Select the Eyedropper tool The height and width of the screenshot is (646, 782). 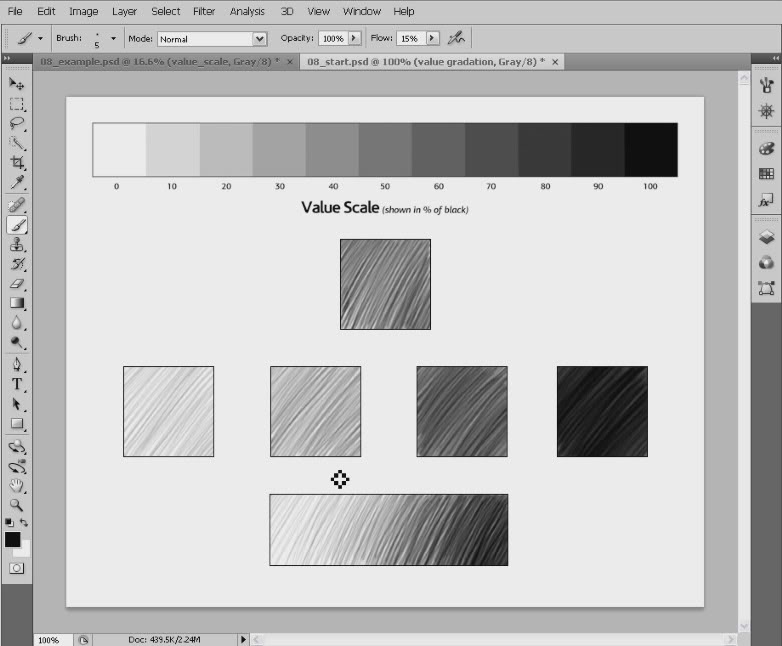16,183
